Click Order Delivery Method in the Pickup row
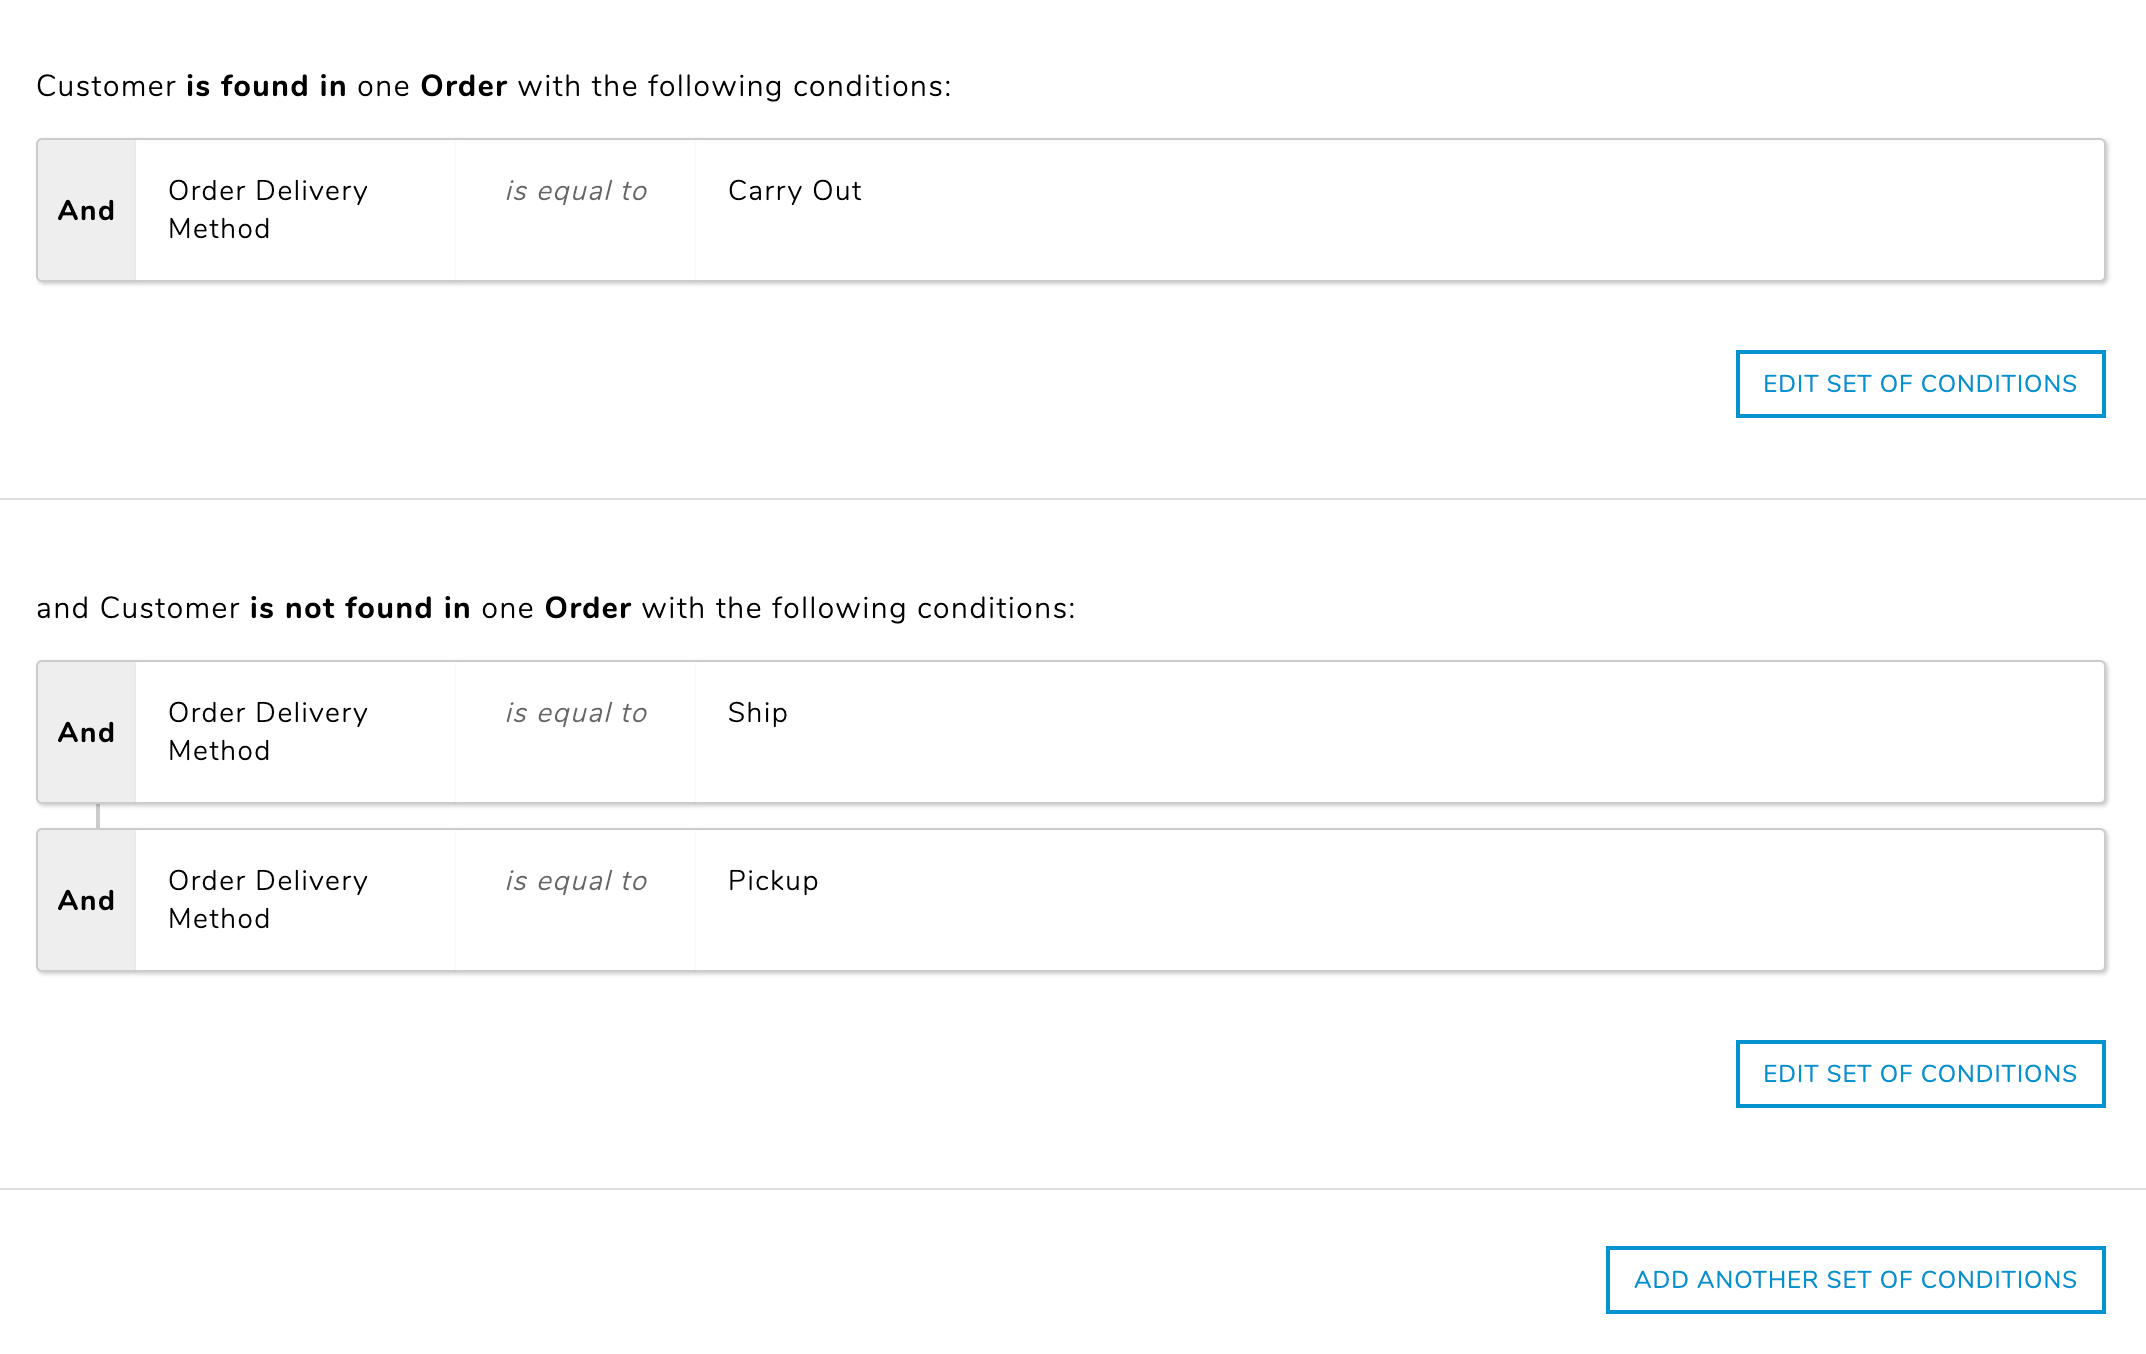 point(268,900)
